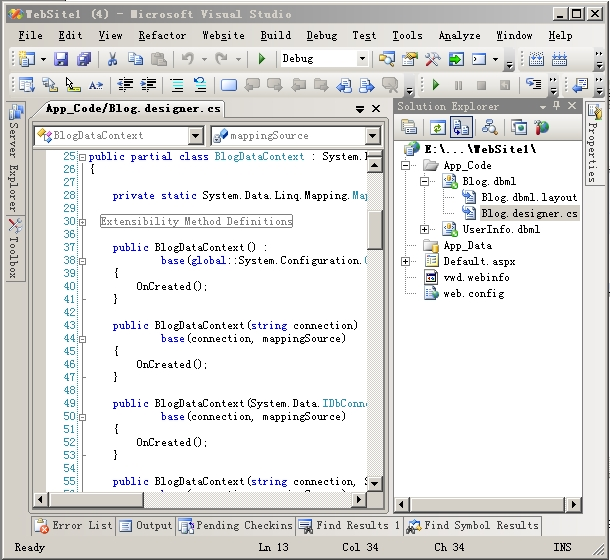Image resolution: width=610 pixels, height=560 pixels.
Task: Select the App_Code/Blog.designer.cs document tab
Action: point(133,109)
